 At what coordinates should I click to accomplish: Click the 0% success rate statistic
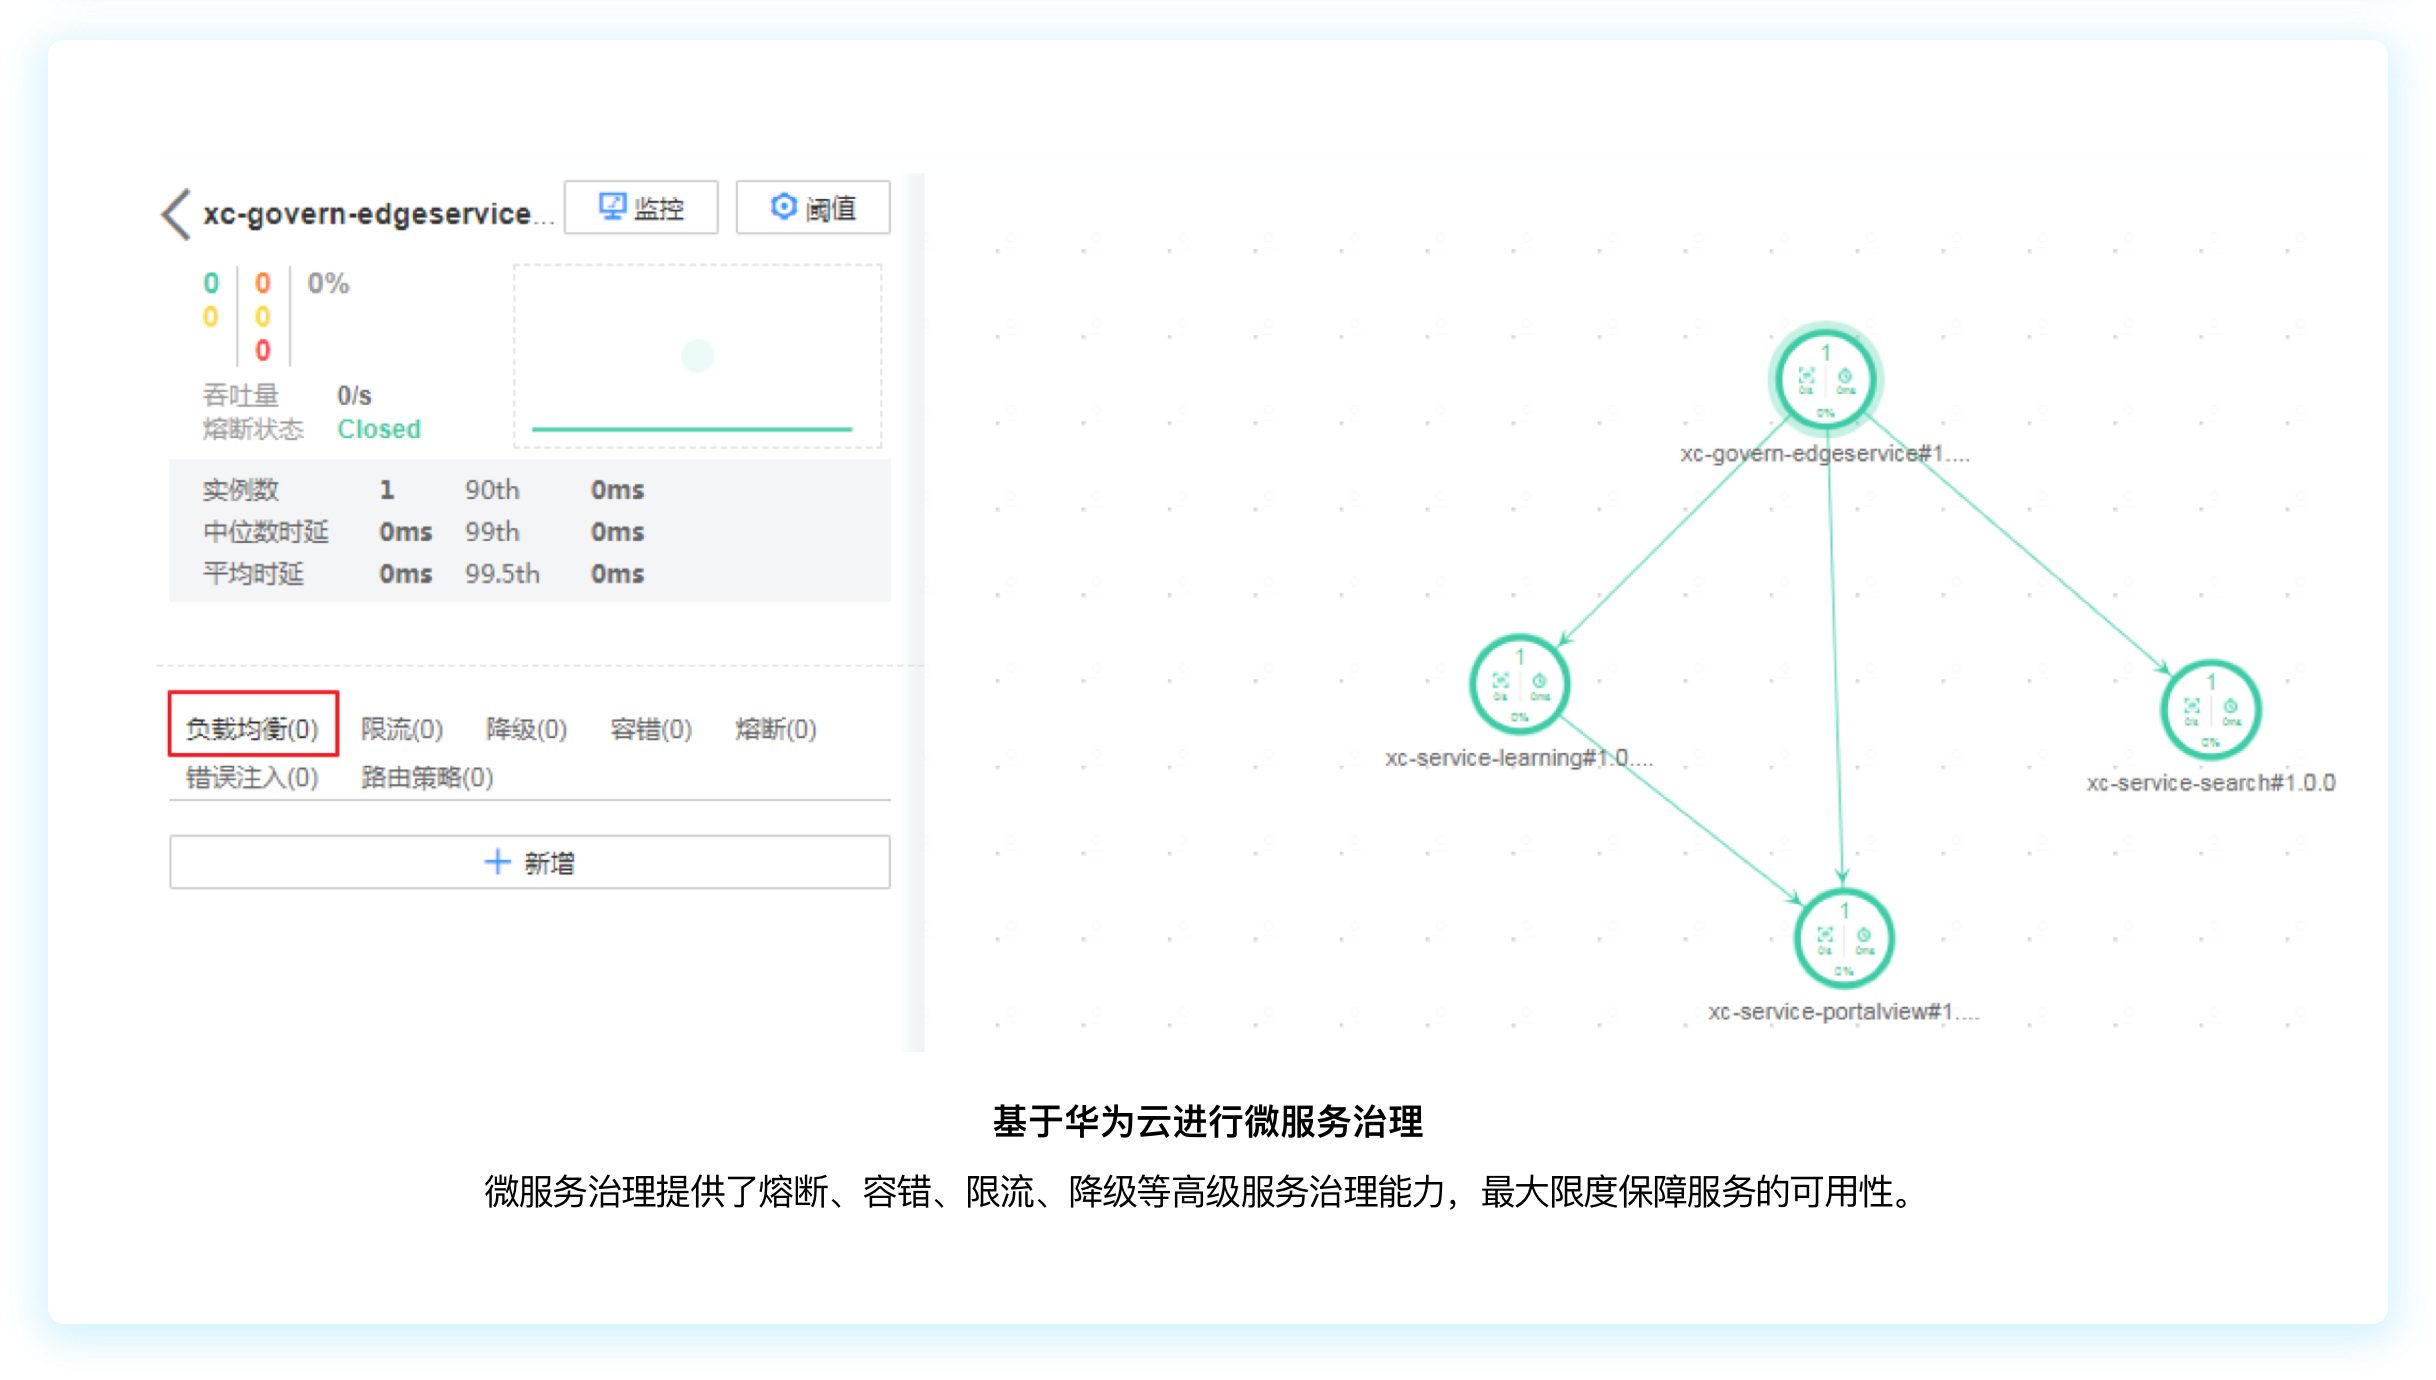[326, 283]
